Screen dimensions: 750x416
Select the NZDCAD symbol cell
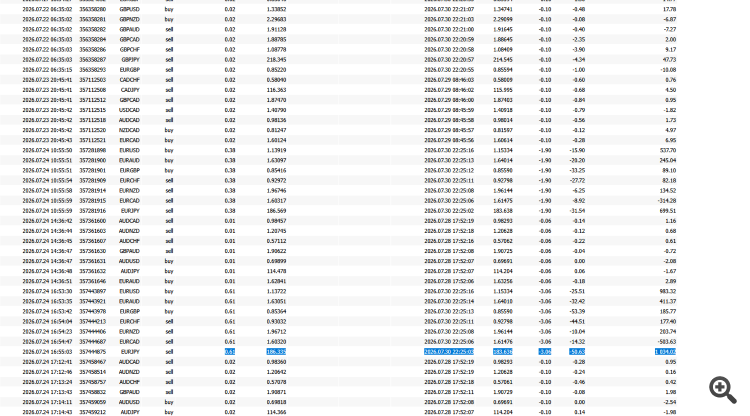click(x=129, y=130)
